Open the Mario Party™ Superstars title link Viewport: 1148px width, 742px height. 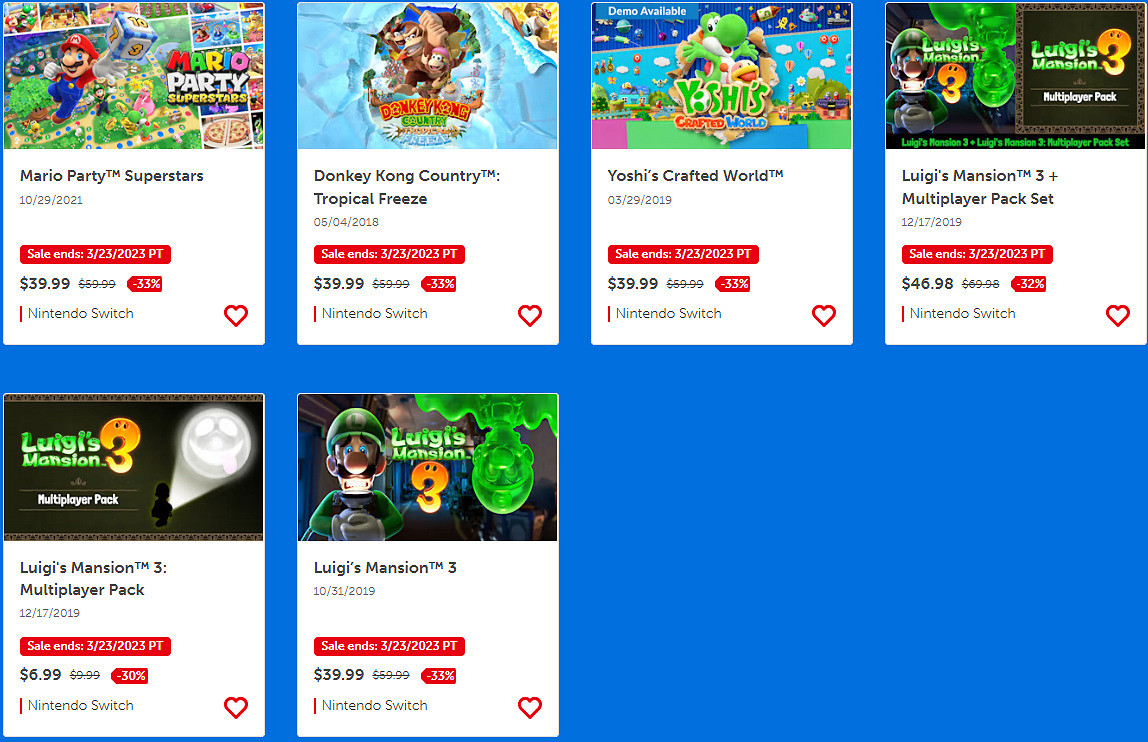[x=111, y=176]
